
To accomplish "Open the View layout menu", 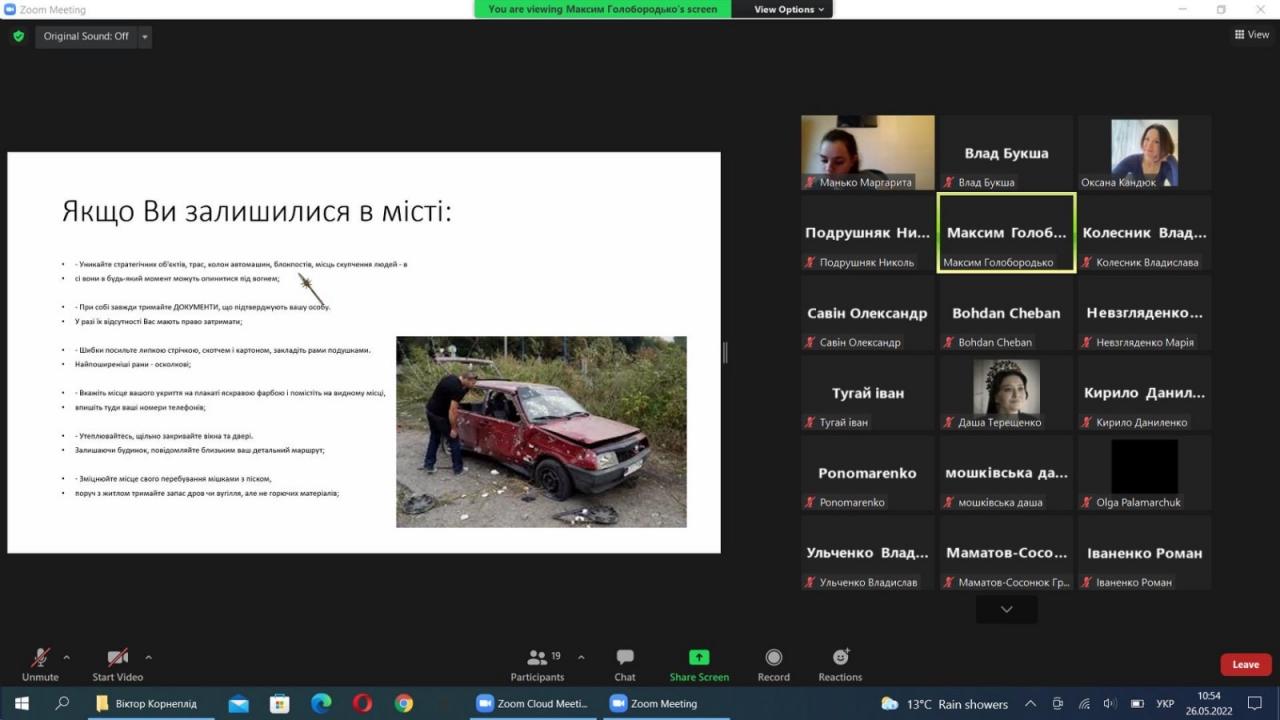I will pos(1251,34).
